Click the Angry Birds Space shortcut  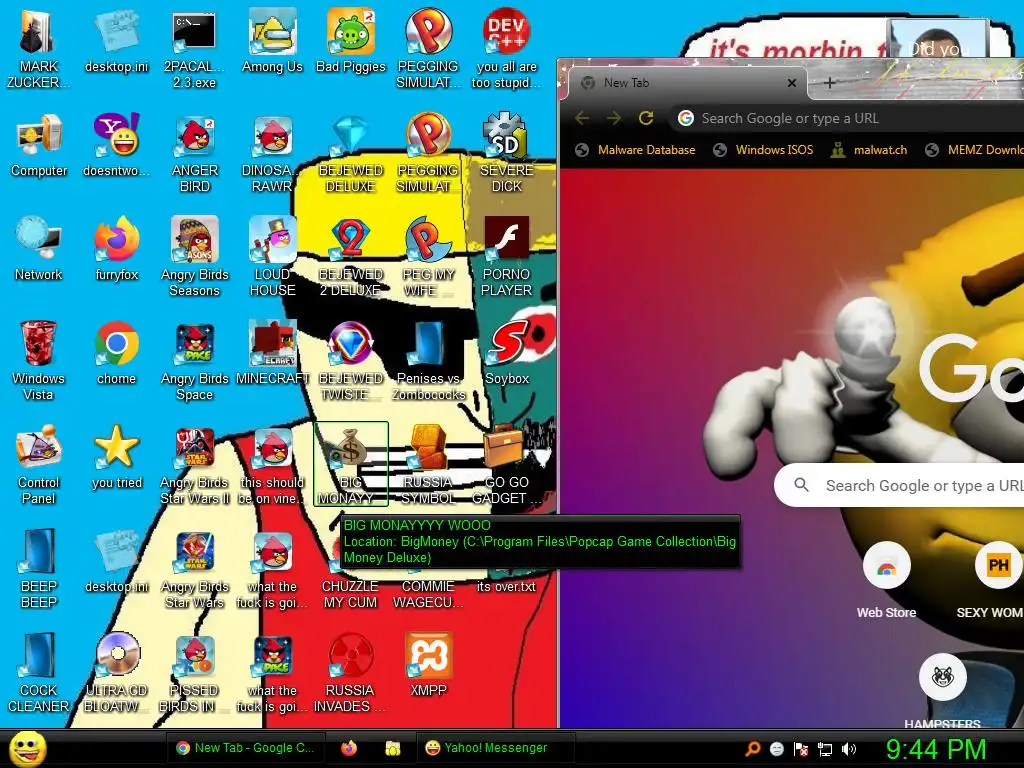pos(195,360)
